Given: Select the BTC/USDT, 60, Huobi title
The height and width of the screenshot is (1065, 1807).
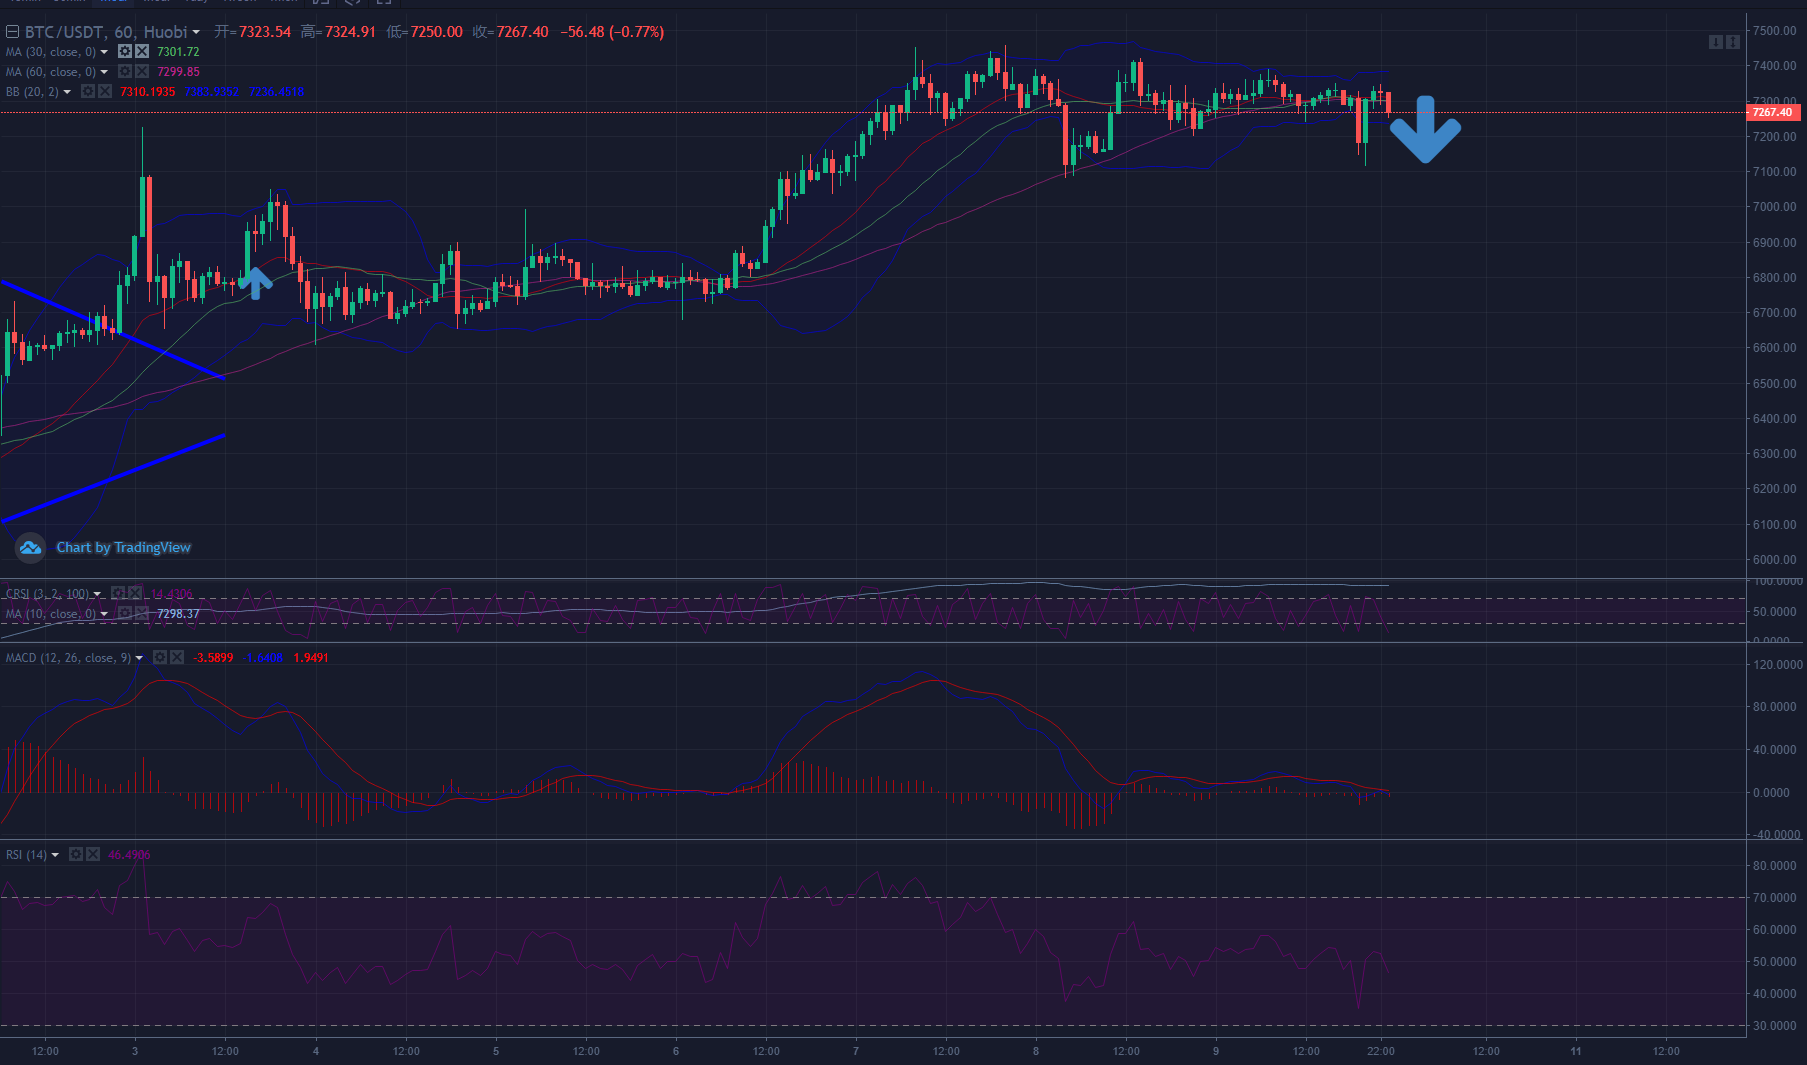Looking at the screenshot, I should 106,32.
